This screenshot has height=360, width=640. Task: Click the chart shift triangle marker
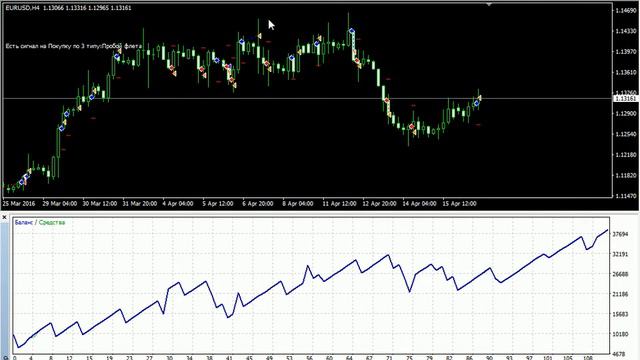pyautogui.click(x=489, y=4)
